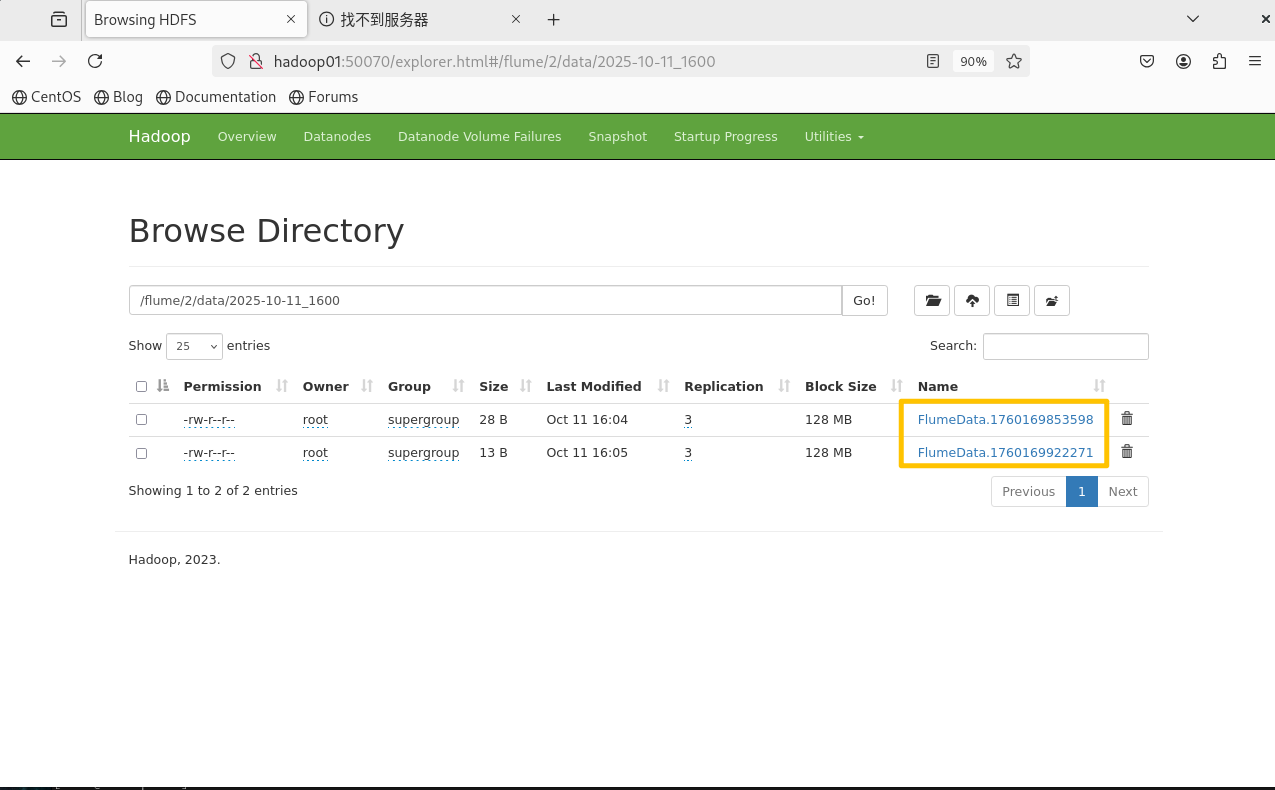The height and width of the screenshot is (790, 1275).
Task: Click the Hadoop brand link
Action: (159, 136)
